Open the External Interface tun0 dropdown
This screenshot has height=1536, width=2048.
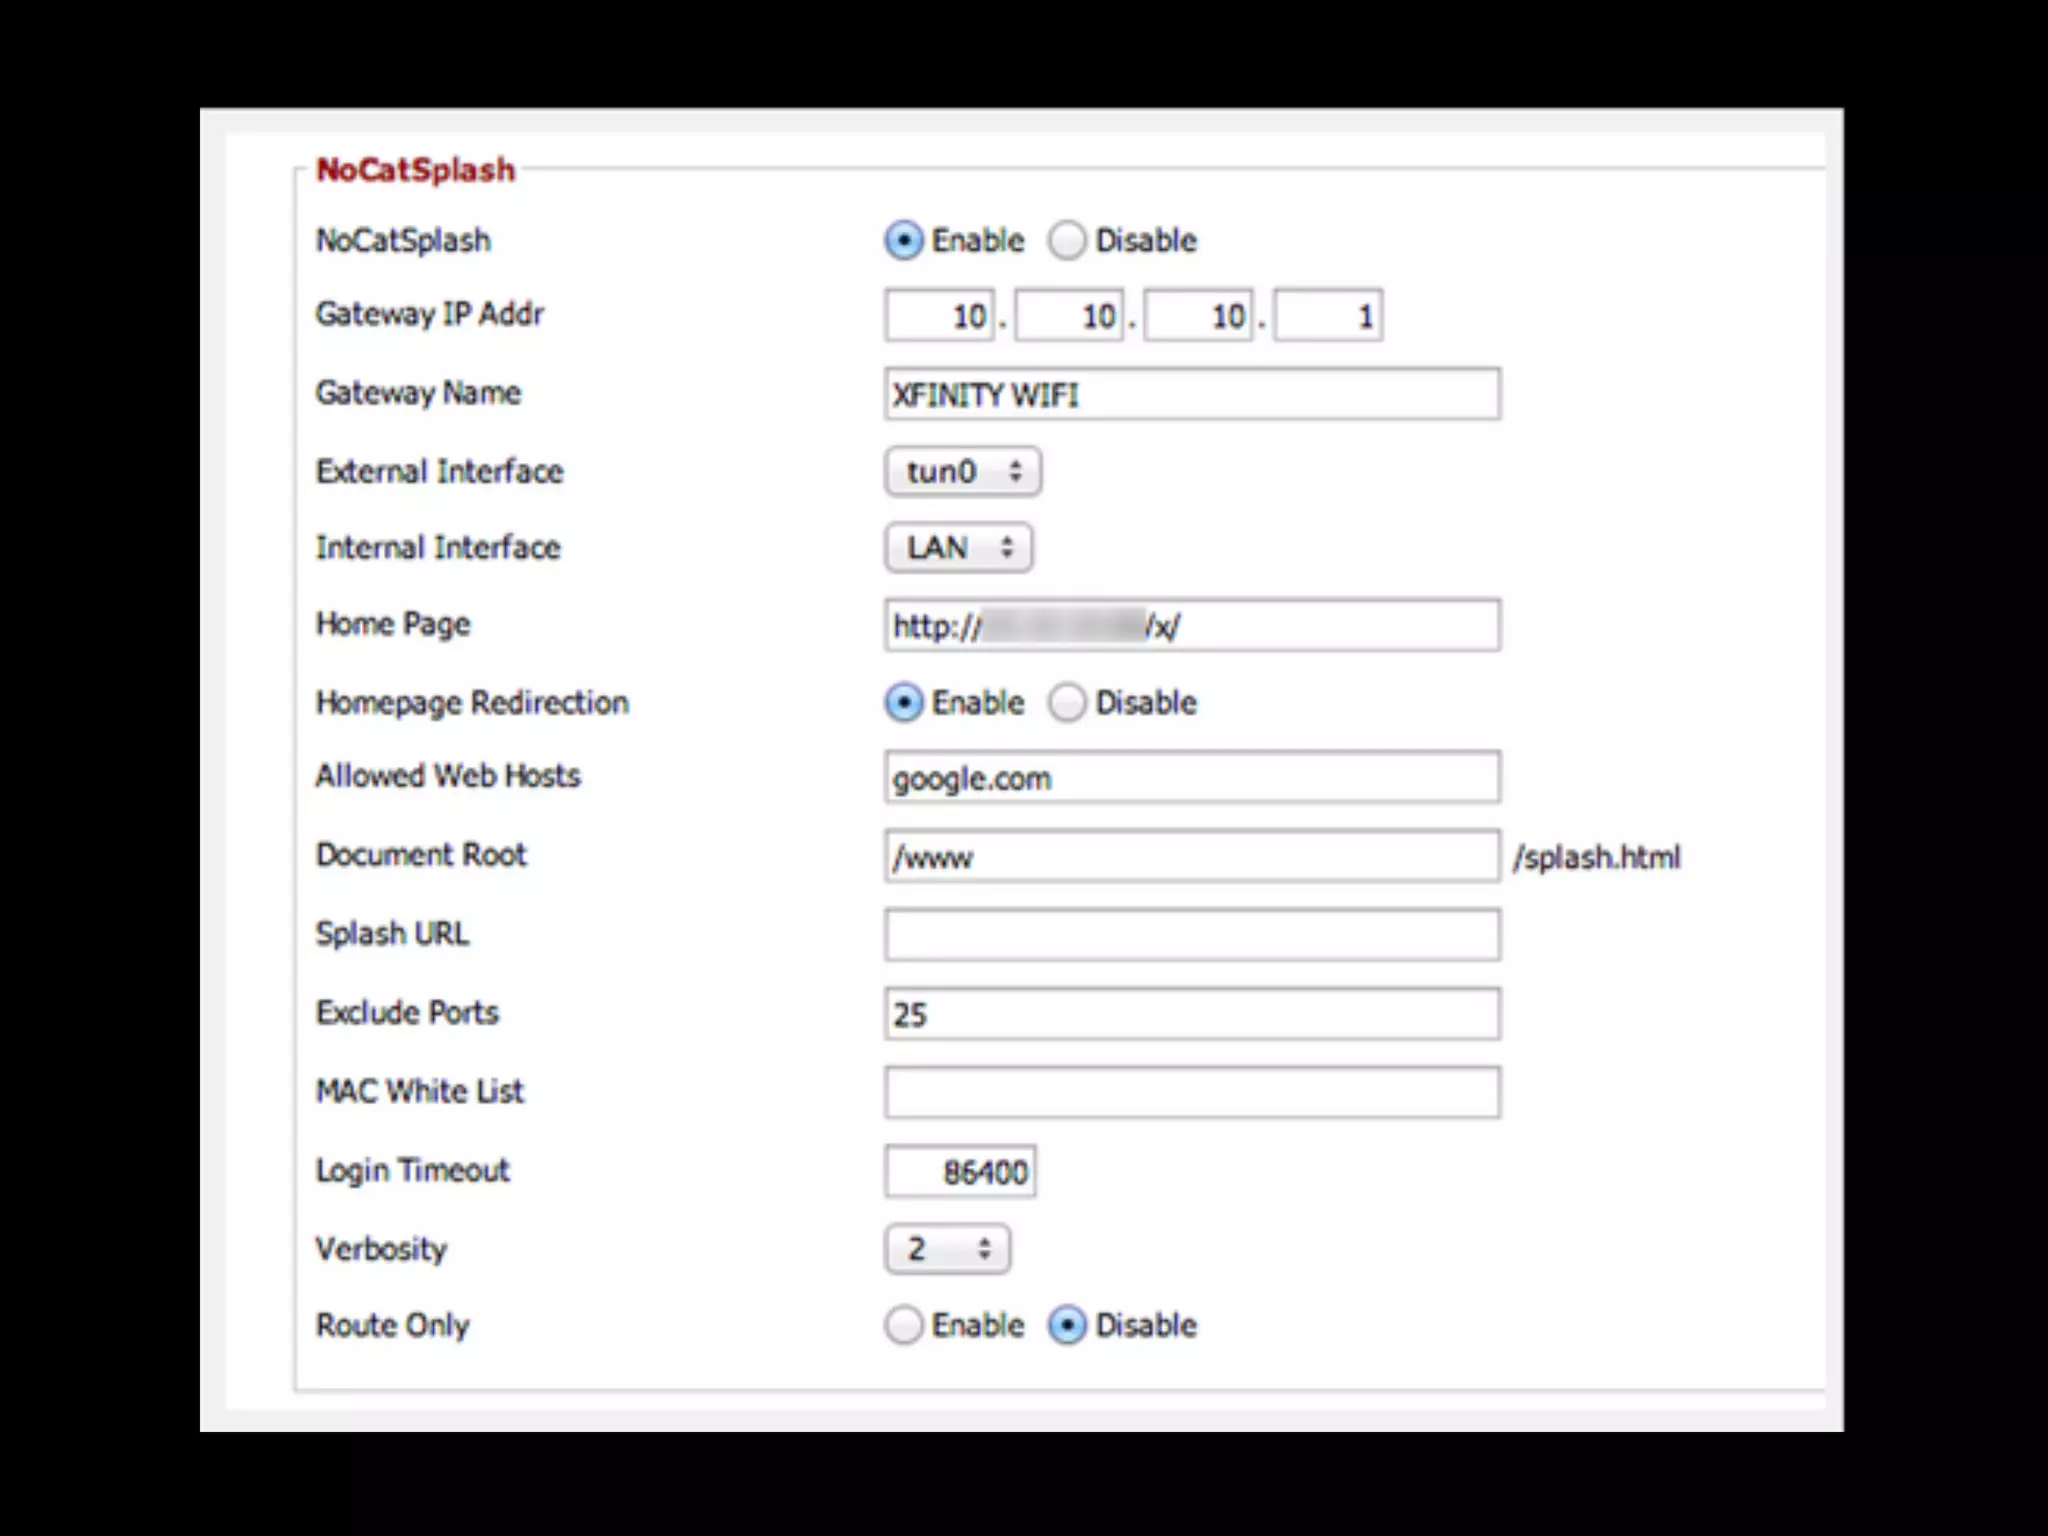962,472
